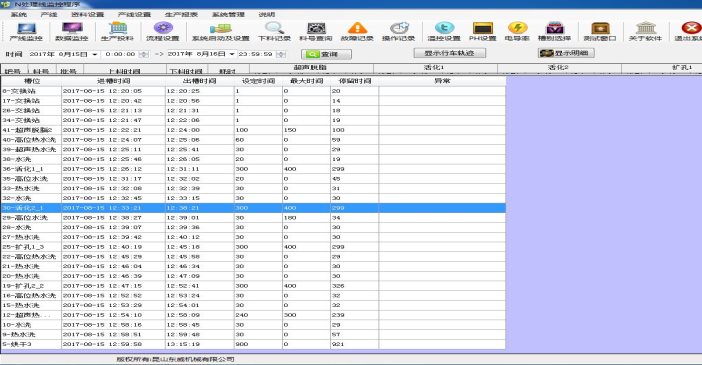
Task: Click the red 退出系统 exit icon
Action: pyautogui.click(x=690, y=32)
